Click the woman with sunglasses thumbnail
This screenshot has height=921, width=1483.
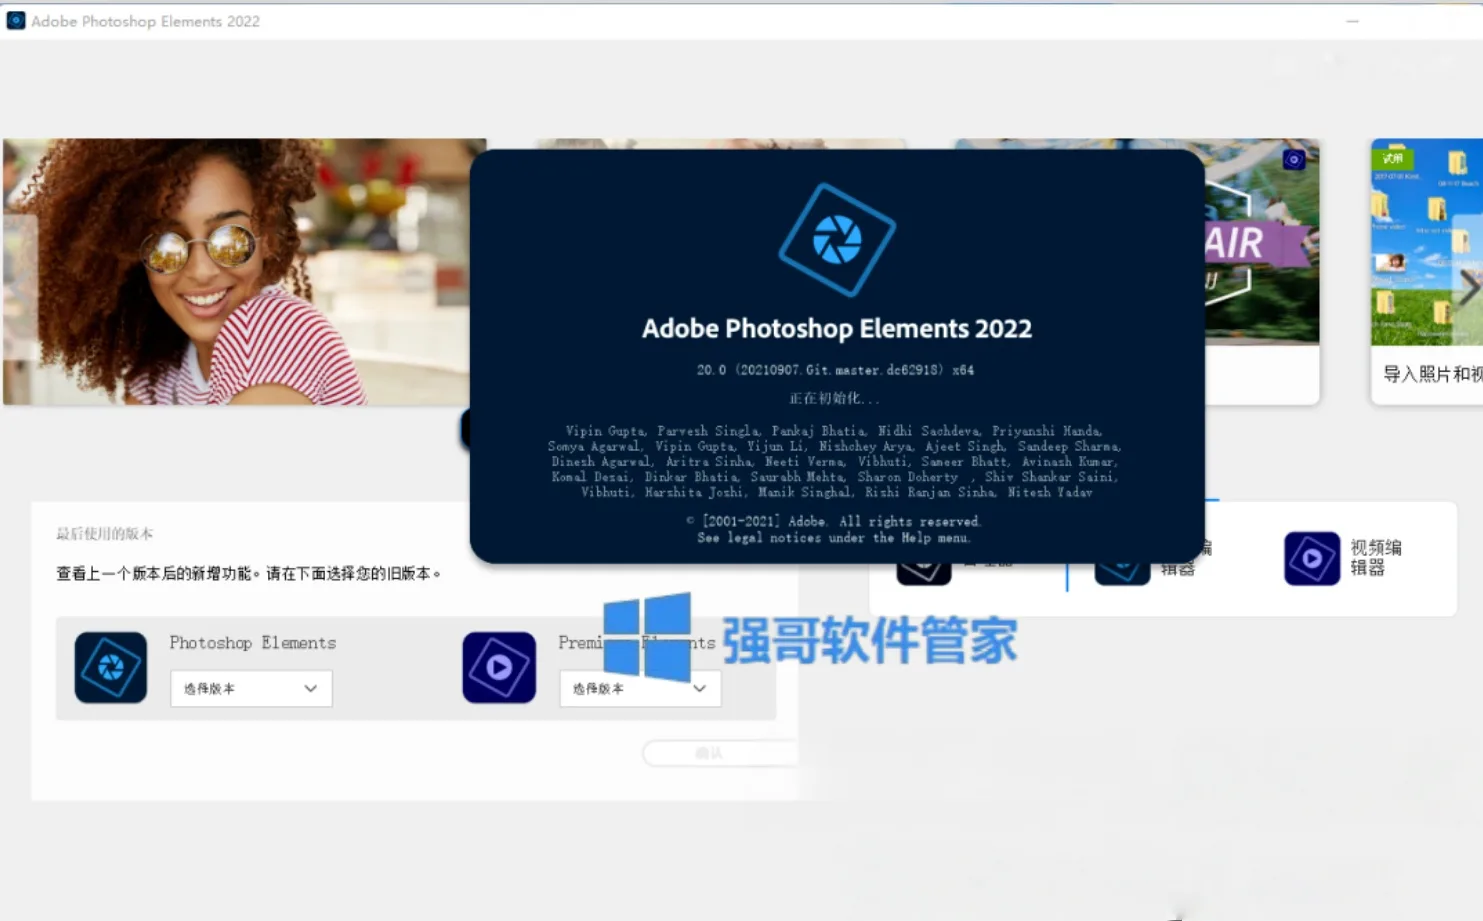(x=244, y=271)
